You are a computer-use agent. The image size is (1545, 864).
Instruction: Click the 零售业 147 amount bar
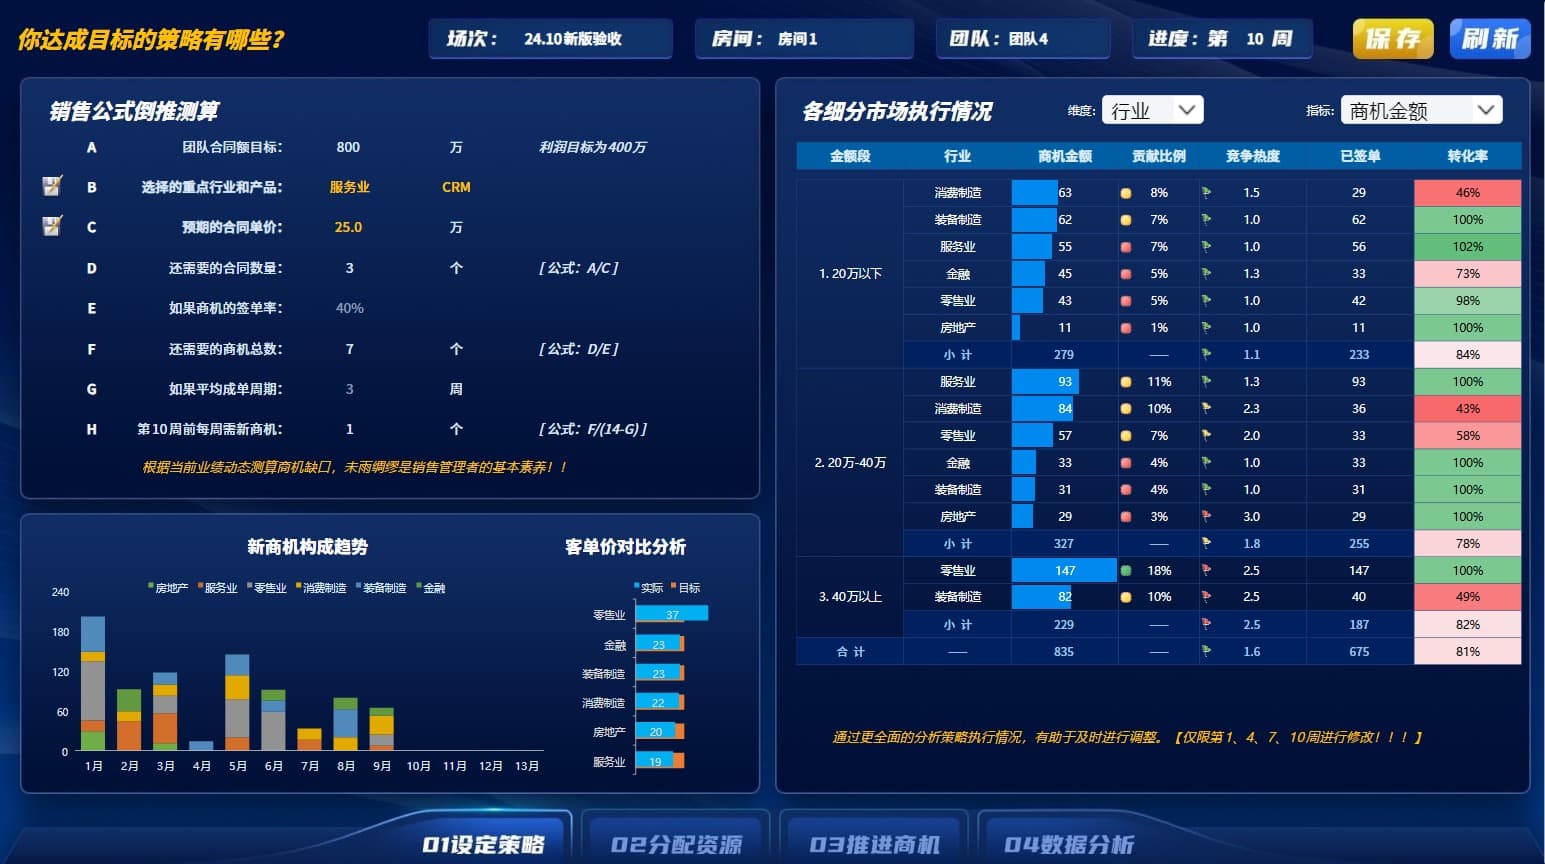pyautogui.click(x=1064, y=570)
